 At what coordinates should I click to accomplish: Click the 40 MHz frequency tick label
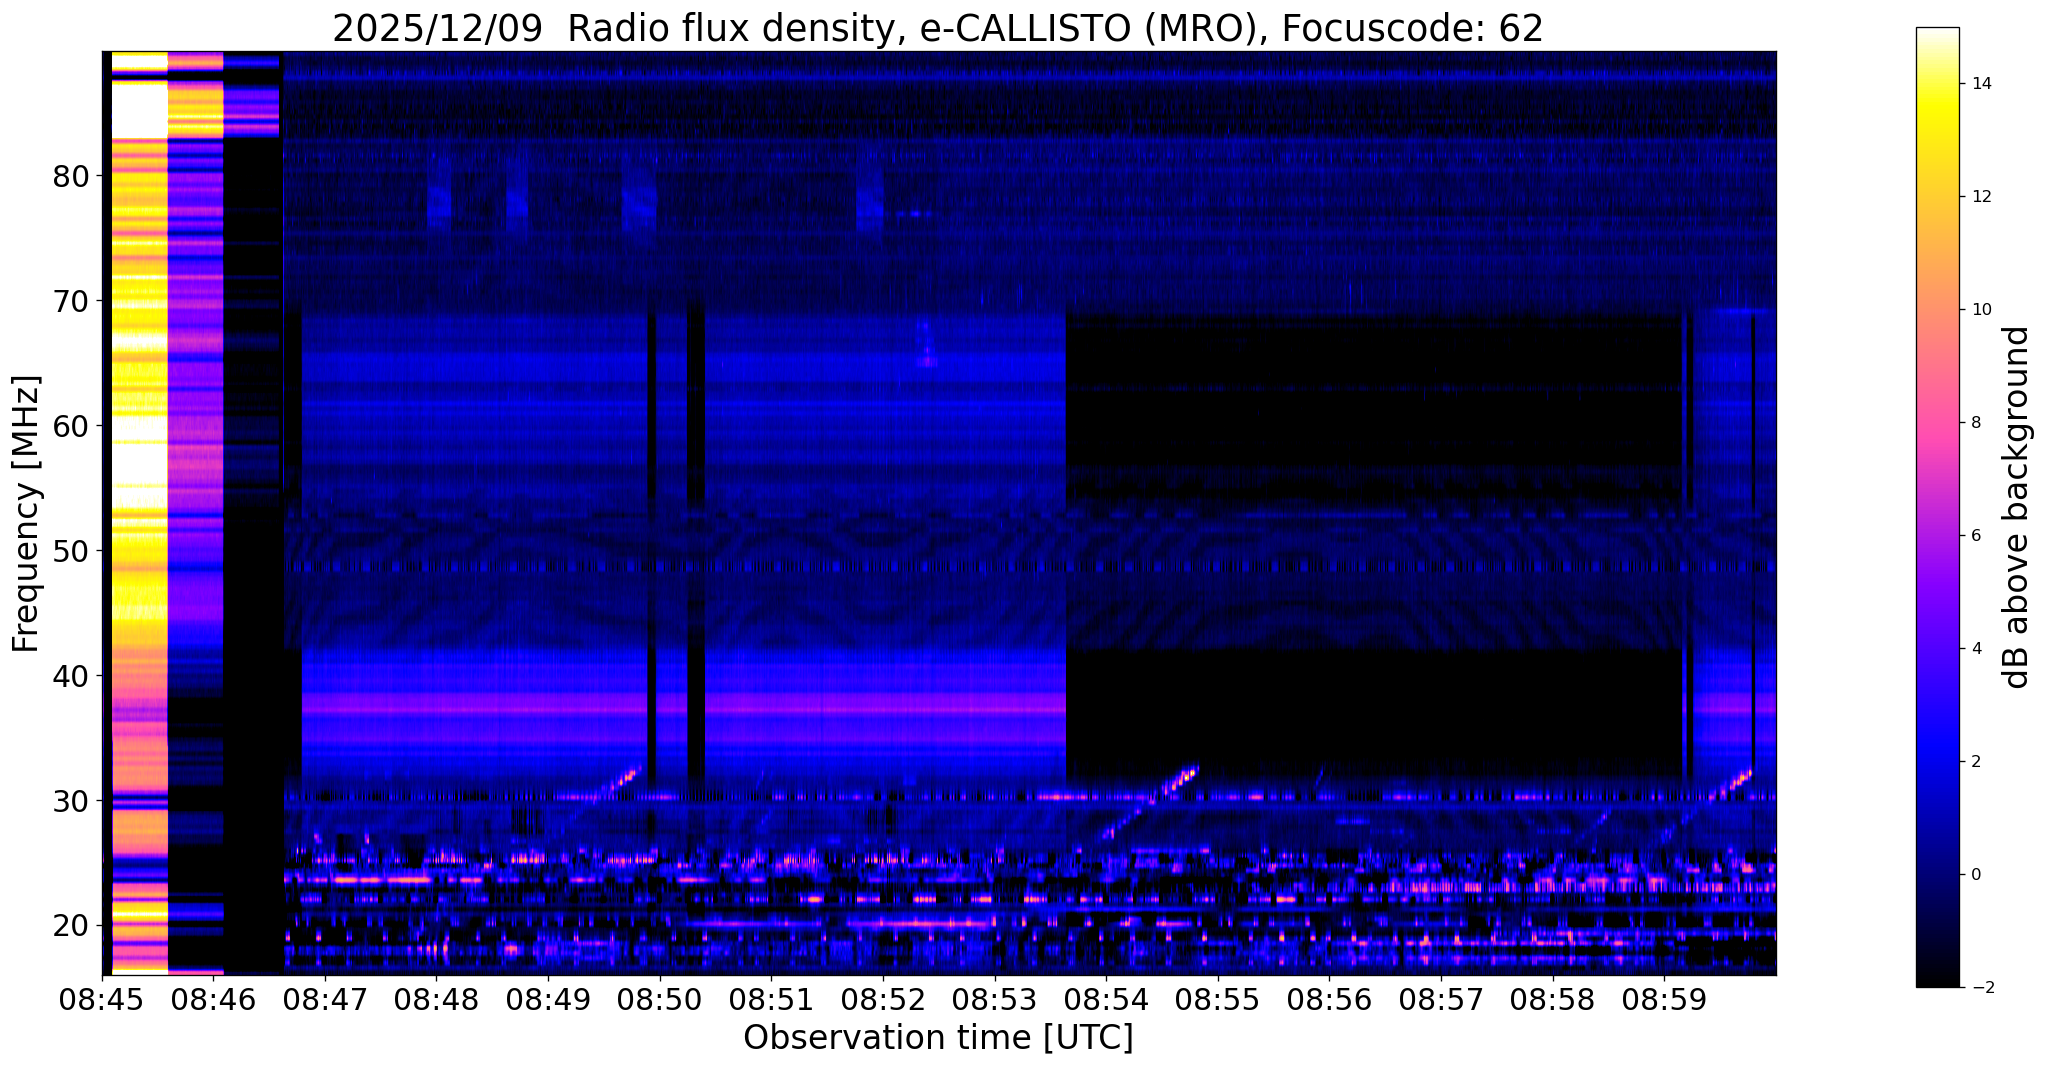point(71,676)
